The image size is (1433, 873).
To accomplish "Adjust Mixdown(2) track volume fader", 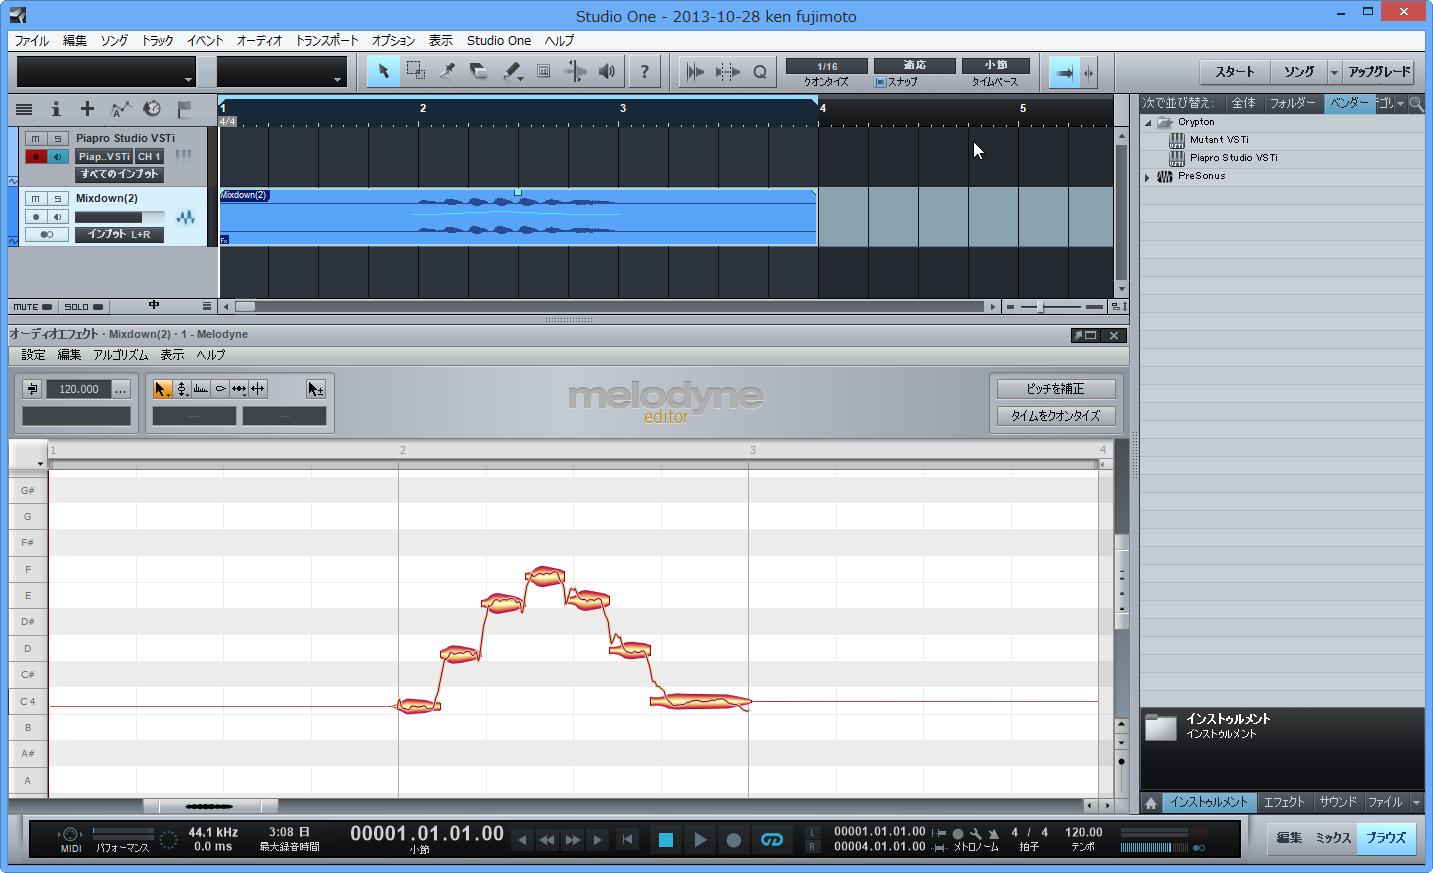I will pyautogui.click(x=120, y=217).
